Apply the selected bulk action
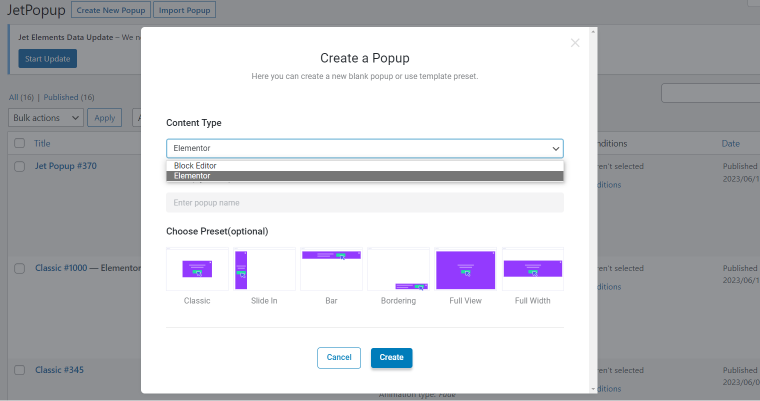Image resolution: width=760 pixels, height=401 pixels. click(105, 118)
